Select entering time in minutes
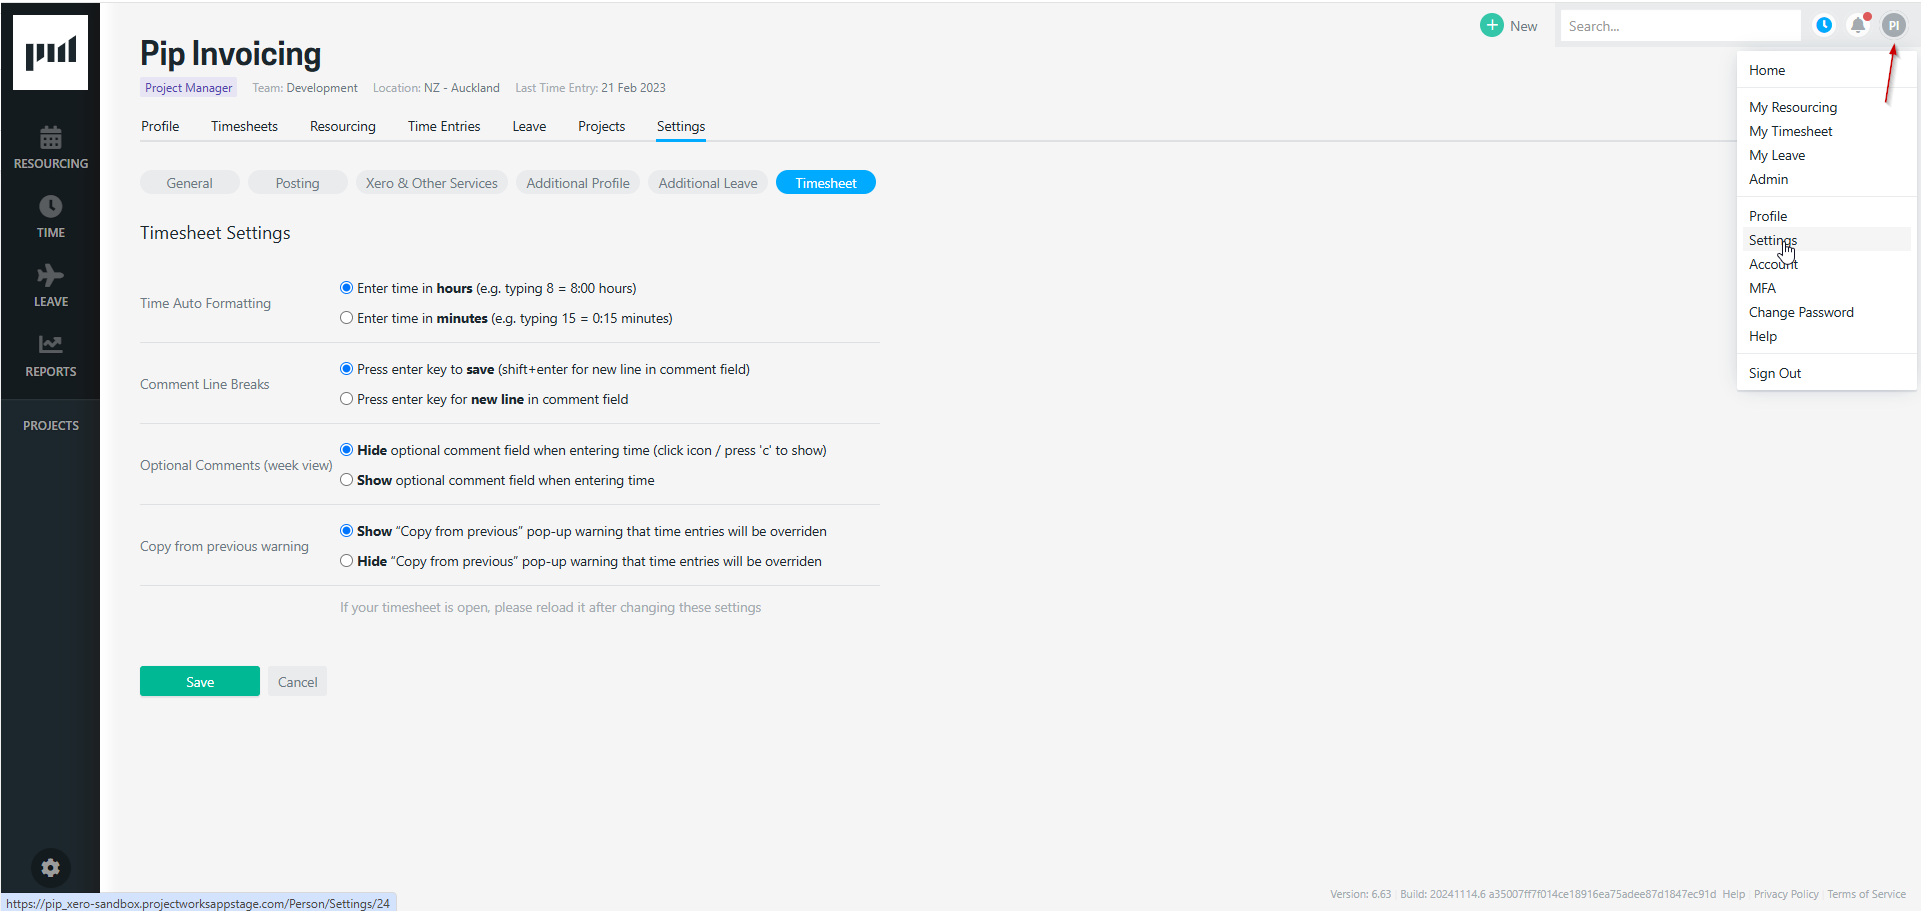 (x=346, y=317)
